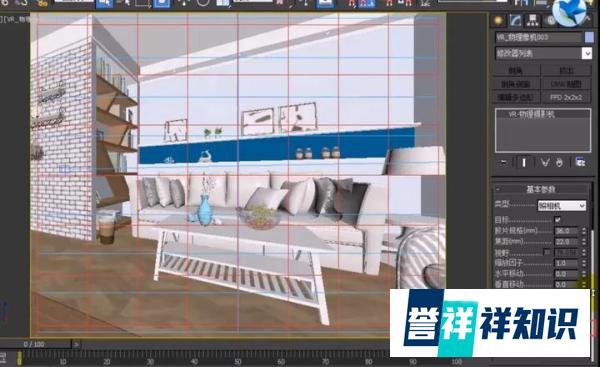Click Remove Modifier trash icon

[x=559, y=163]
